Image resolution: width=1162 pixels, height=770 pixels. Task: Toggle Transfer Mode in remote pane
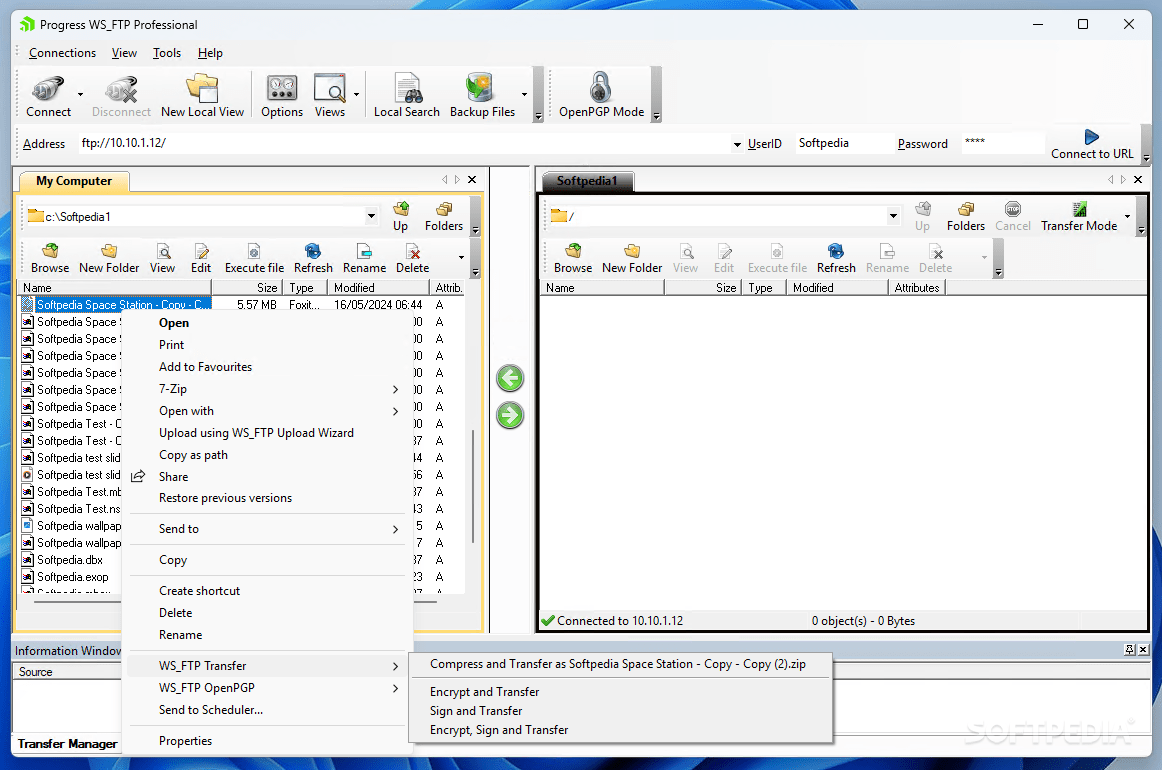1079,215
